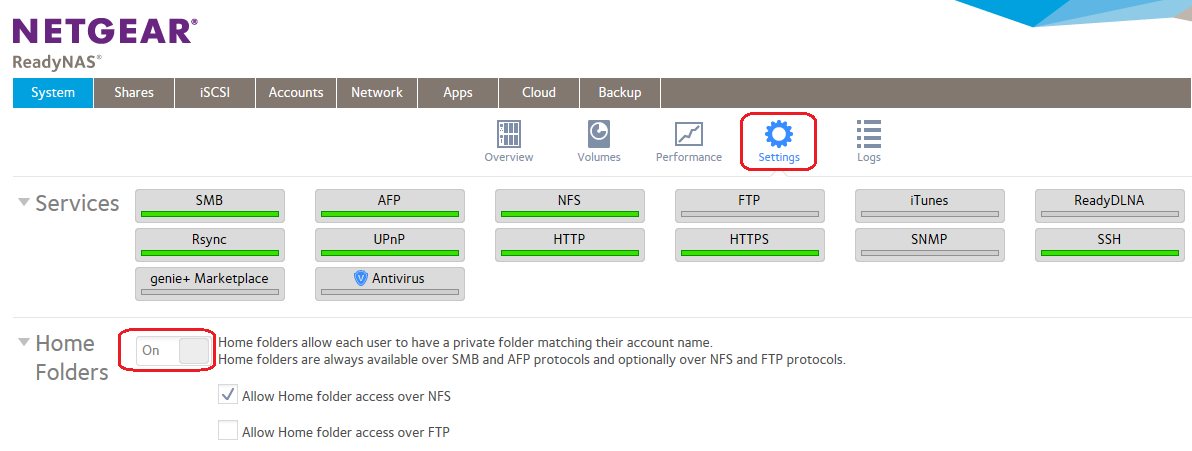Viewport: 1192px width, 451px height.
Task: Uncheck Allow Home folder access over NFS
Action: tap(228, 395)
